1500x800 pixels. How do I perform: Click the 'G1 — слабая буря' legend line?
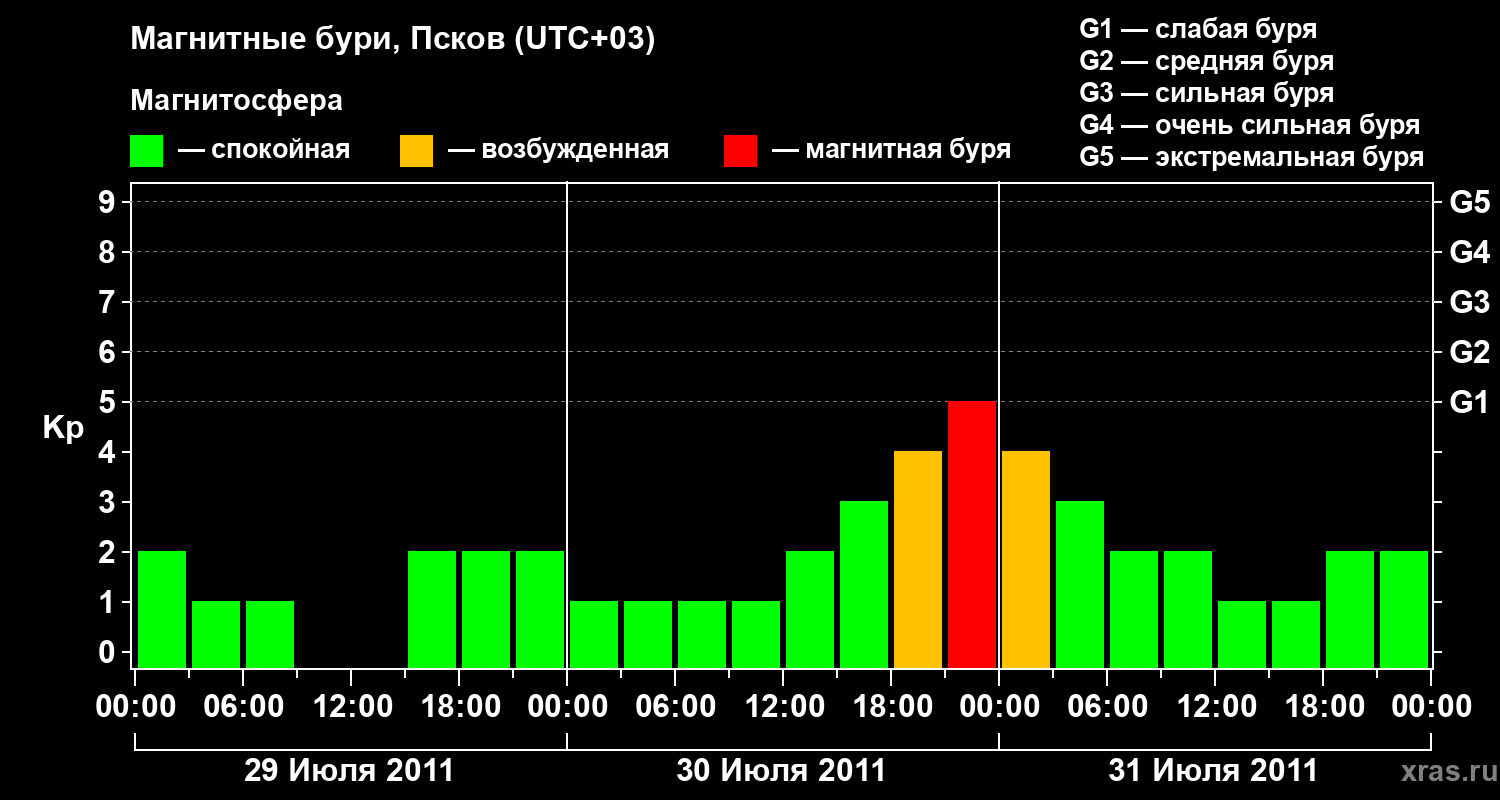1198,29
